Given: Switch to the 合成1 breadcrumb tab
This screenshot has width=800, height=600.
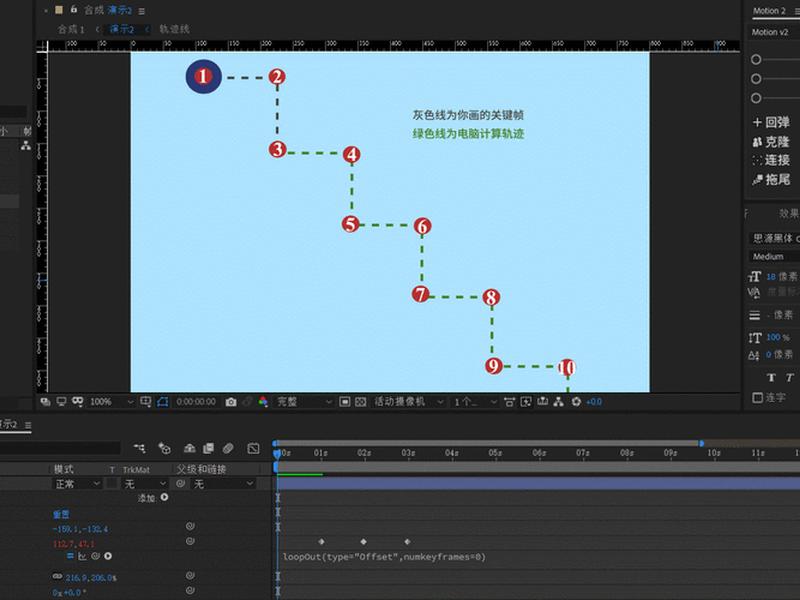Looking at the screenshot, I should 71,29.
